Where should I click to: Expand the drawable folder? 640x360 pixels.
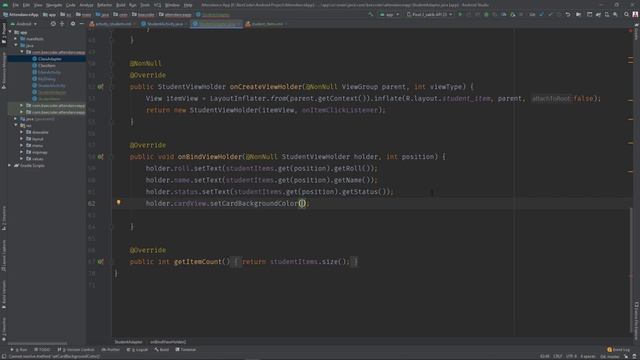[x=22, y=132]
